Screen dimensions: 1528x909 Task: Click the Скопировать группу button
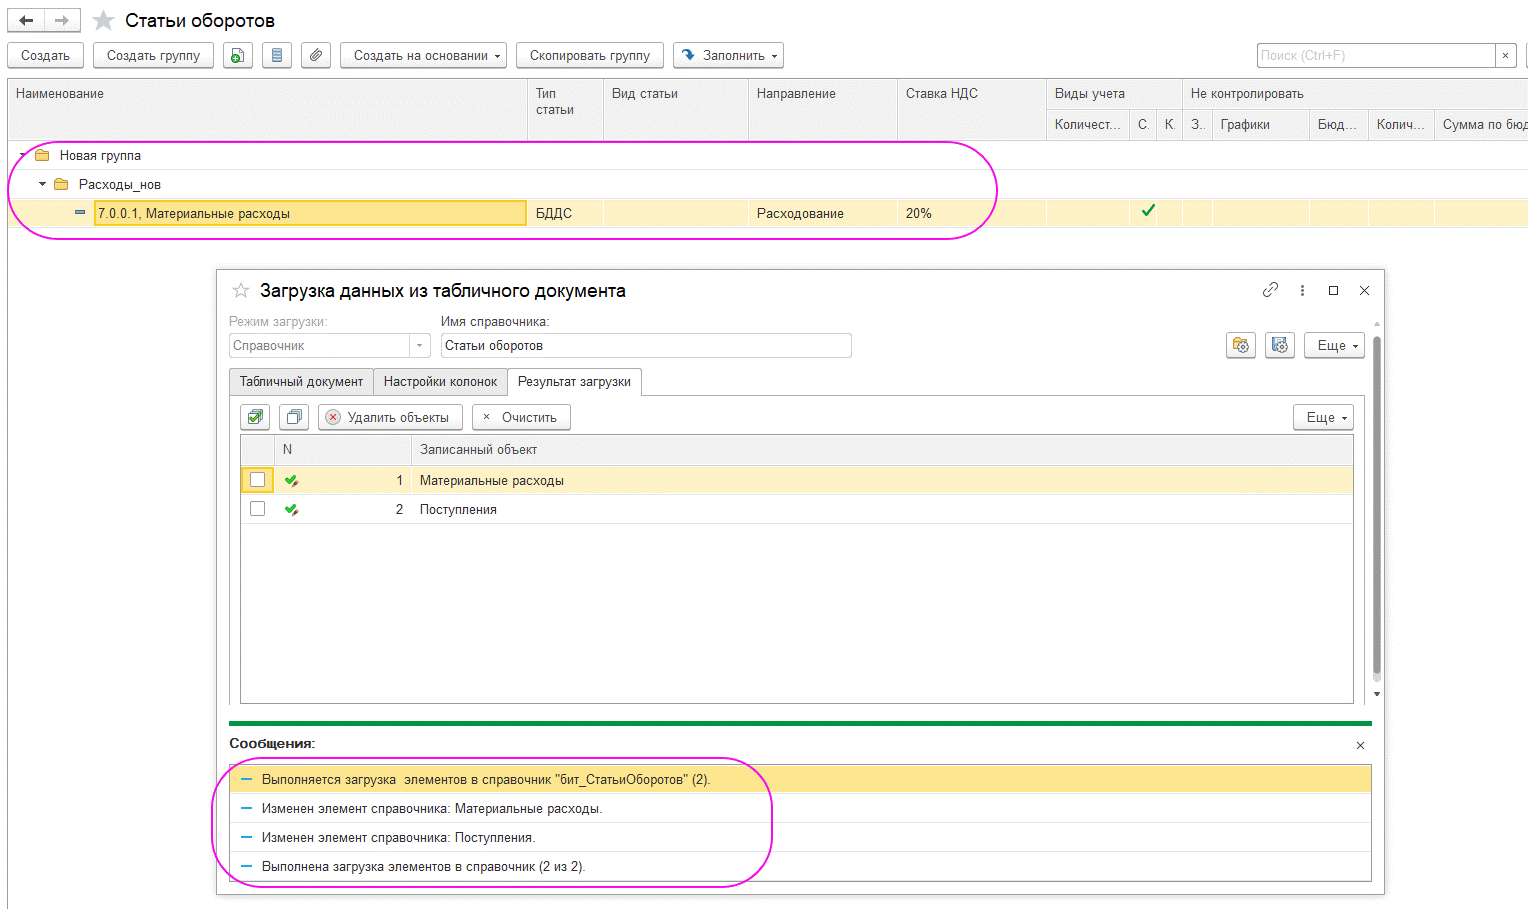(x=589, y=55)
